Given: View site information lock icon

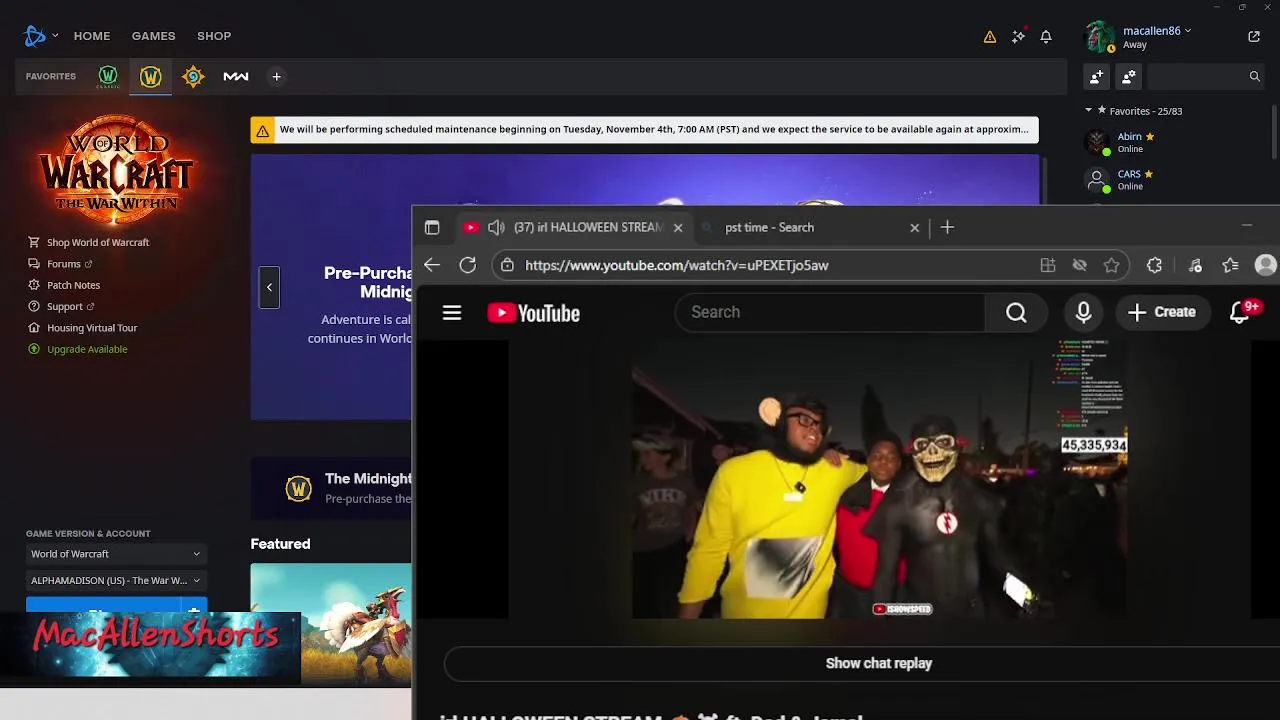Looking at the screenshot, I should pos(507,265).
